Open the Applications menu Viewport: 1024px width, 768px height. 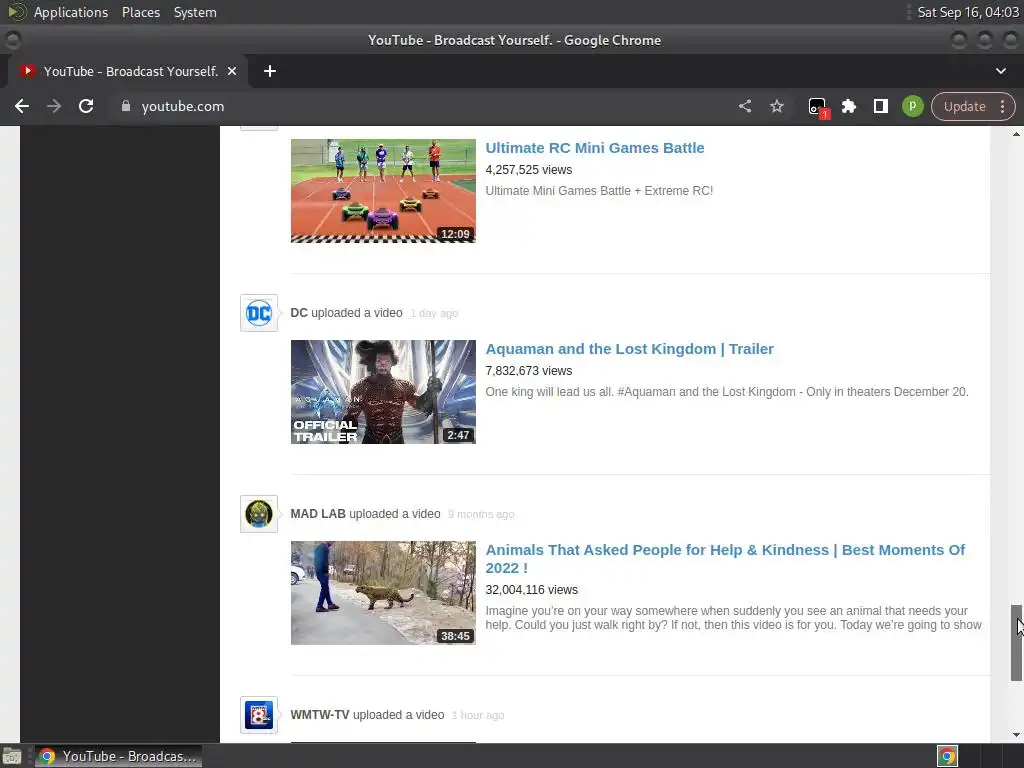[71, 12]
